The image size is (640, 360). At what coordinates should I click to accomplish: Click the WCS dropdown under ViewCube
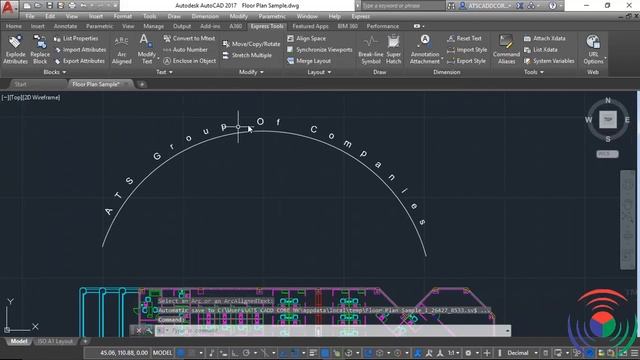(x=607, y=154)
